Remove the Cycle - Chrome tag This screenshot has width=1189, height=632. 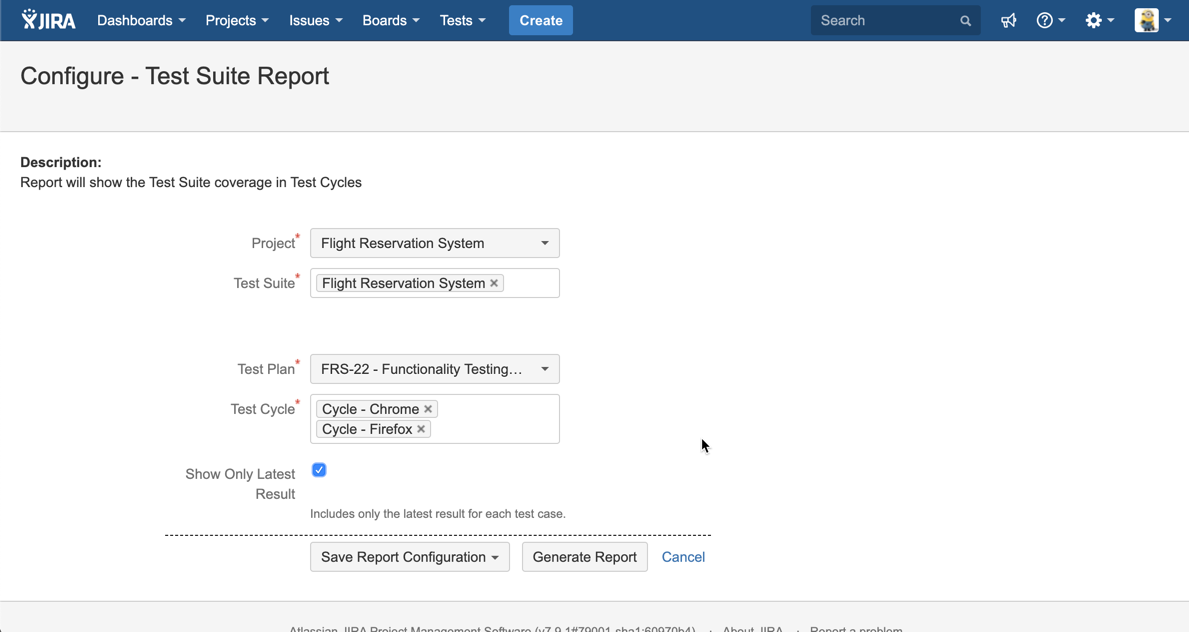[428, 409]
